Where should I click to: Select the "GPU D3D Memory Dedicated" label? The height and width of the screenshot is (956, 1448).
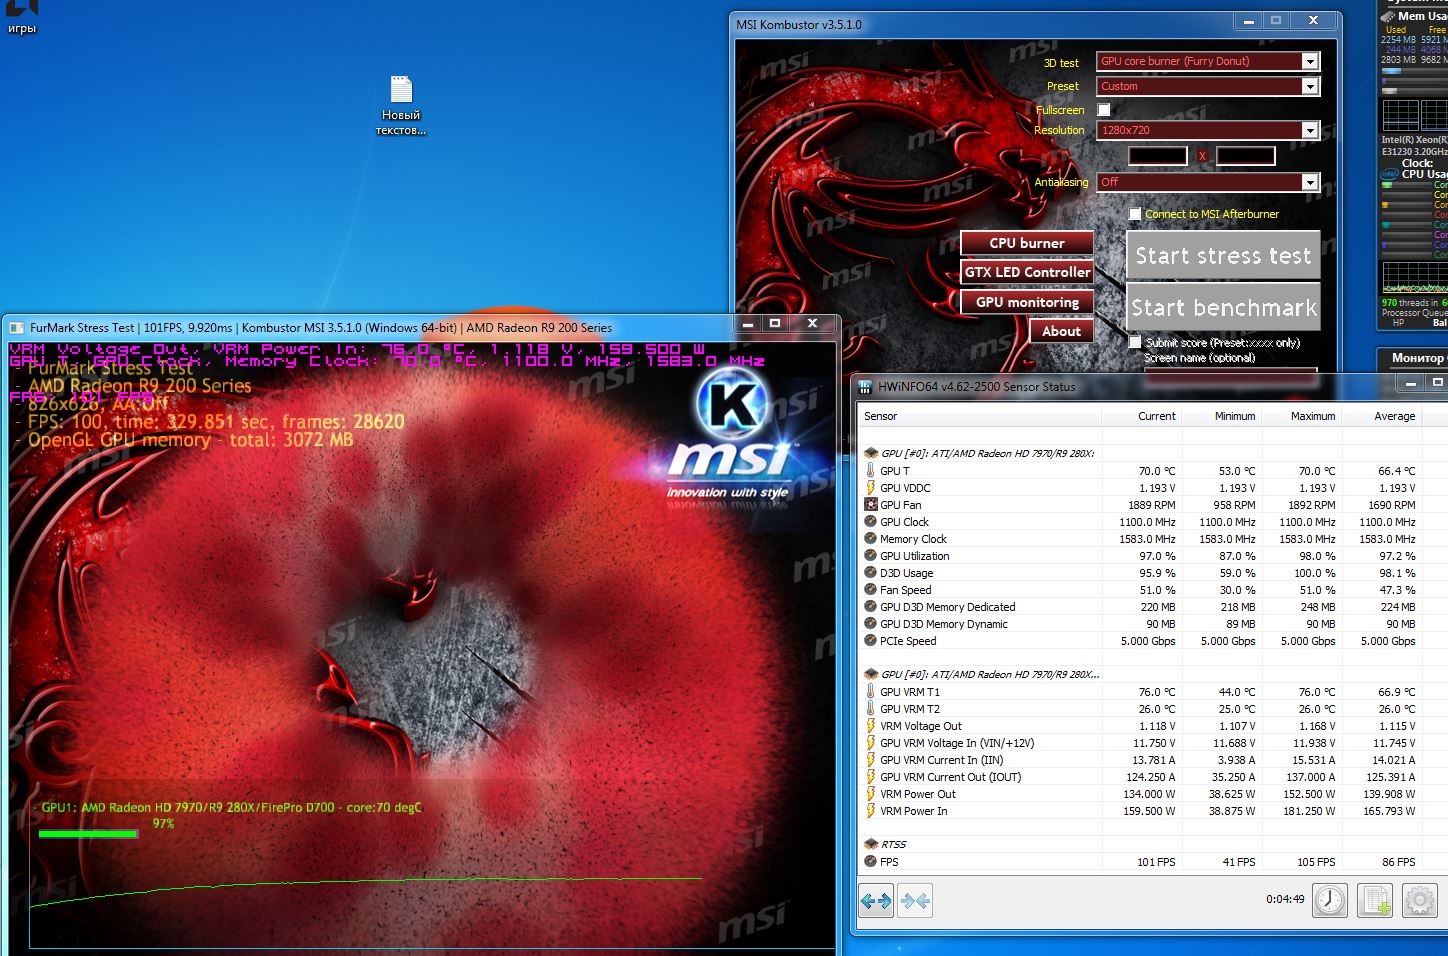[x=948, y=607]
